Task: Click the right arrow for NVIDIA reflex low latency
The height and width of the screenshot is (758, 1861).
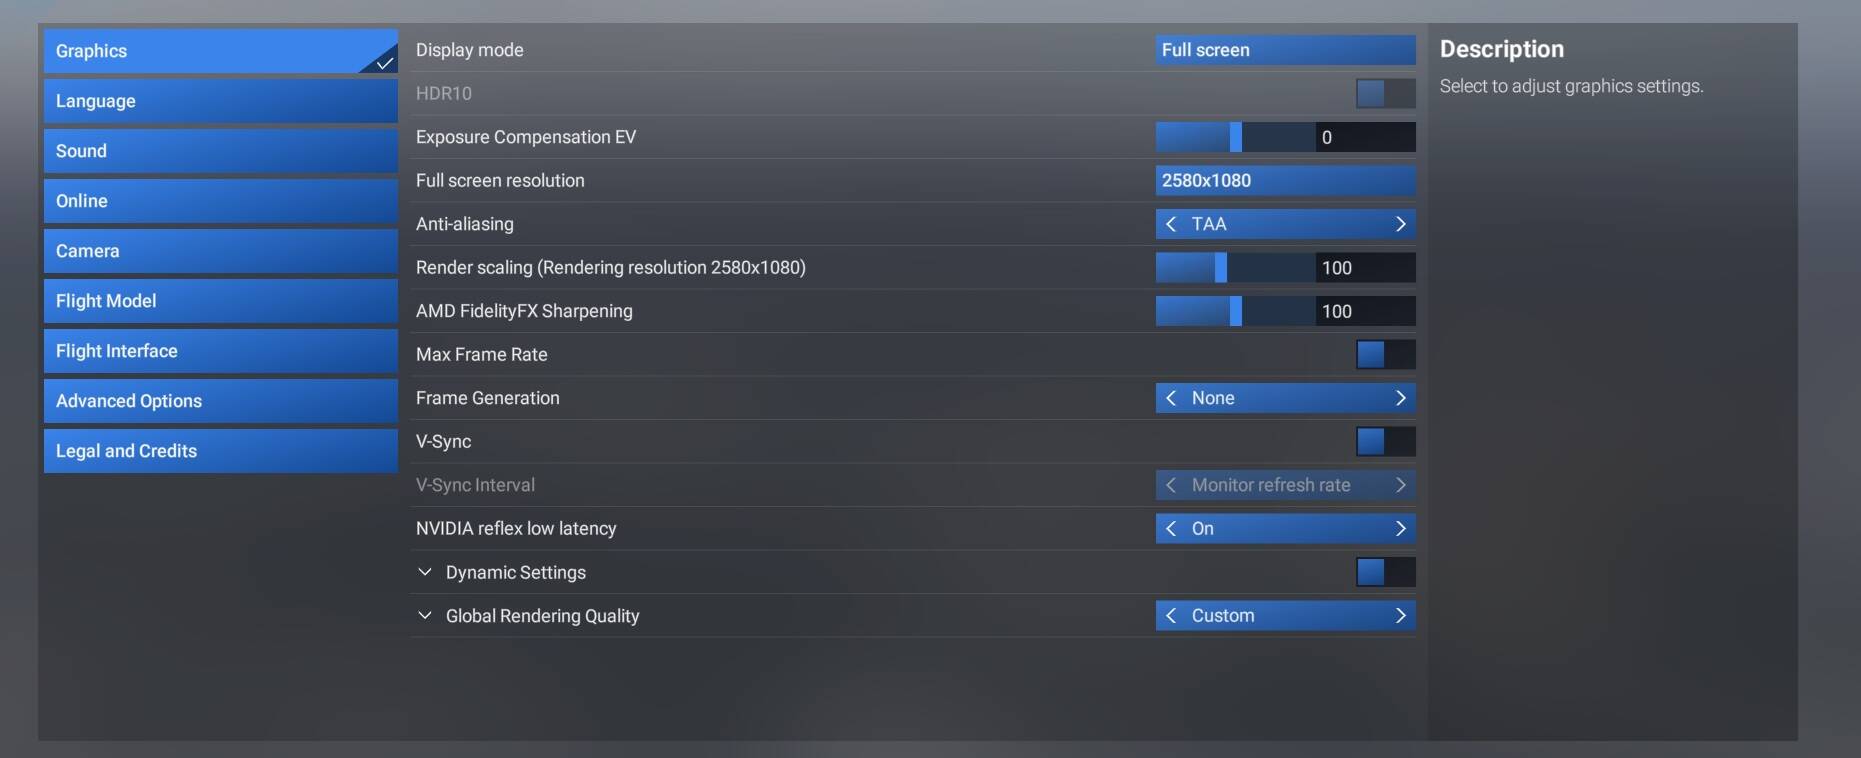Action: point(1400,528)
